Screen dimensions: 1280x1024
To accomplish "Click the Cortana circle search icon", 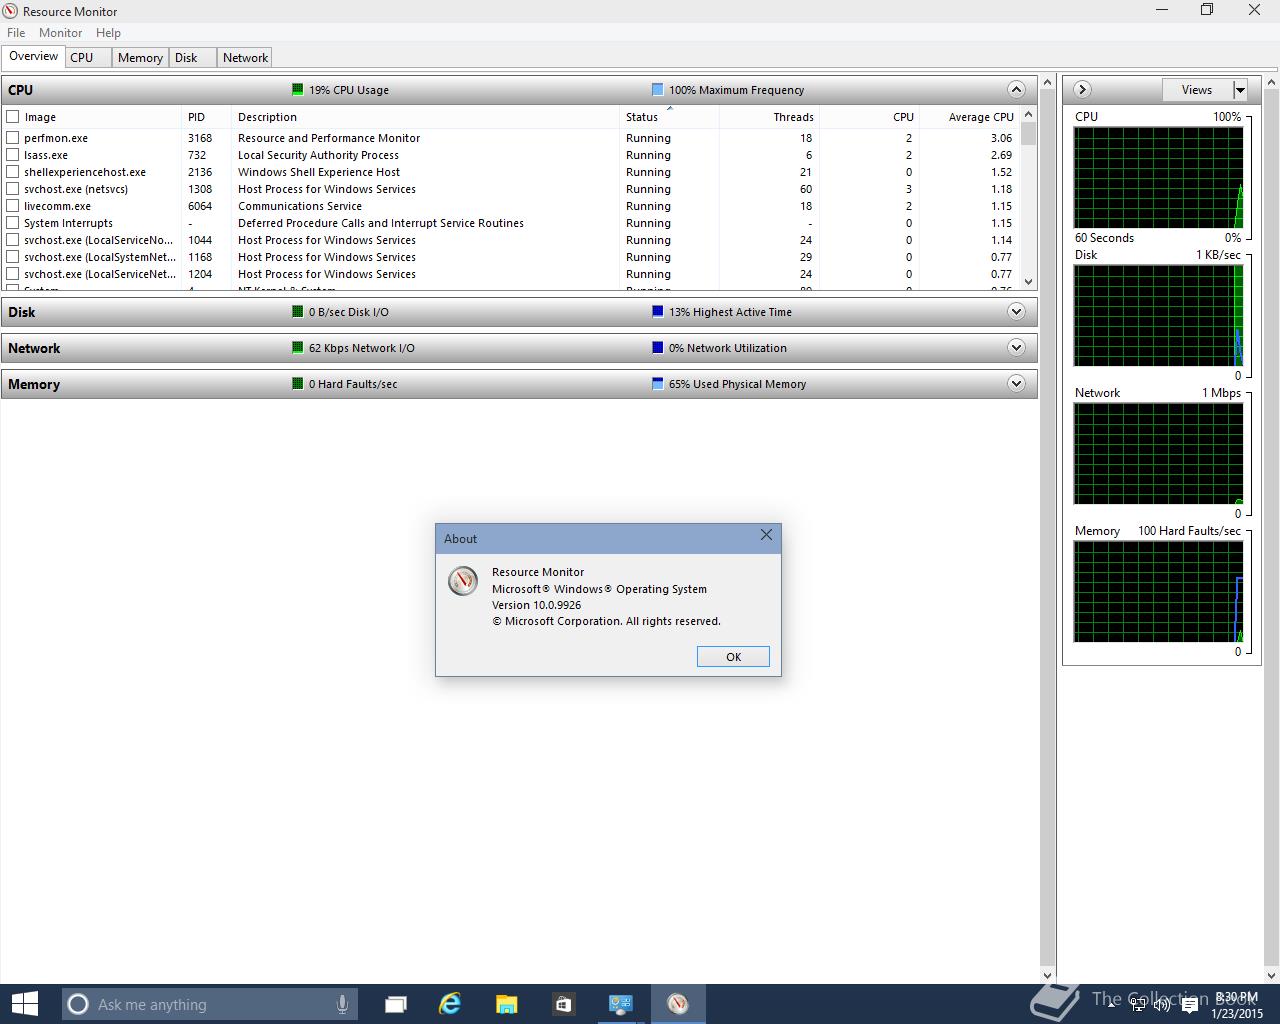I will [x=78, y=1004].
